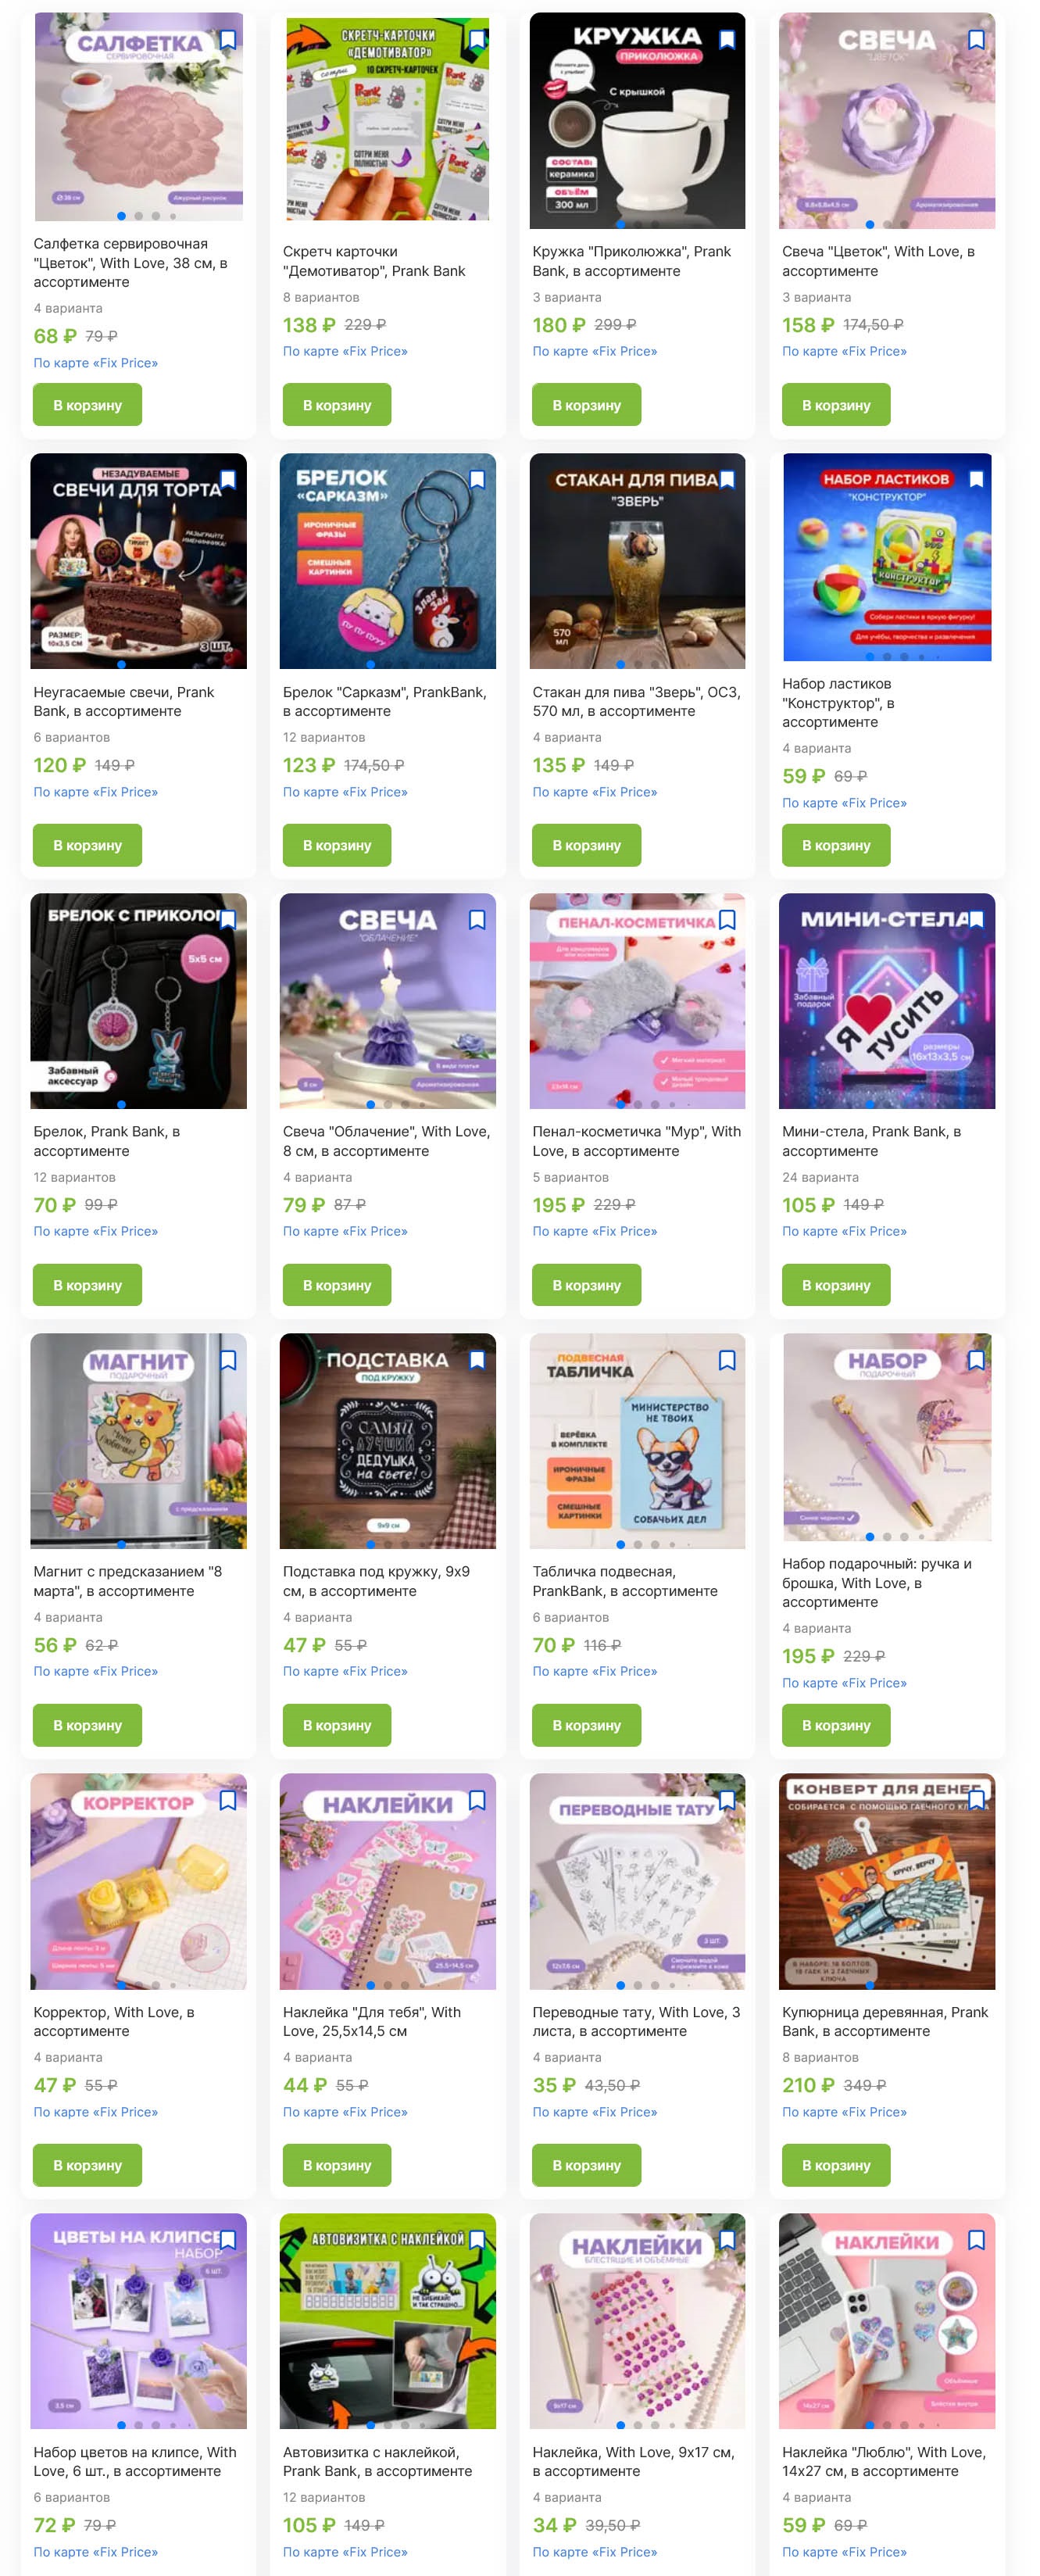Bookmark the Корректор With Love item
Image resolution: width=1040 pixels, height=2576 pixels.
[228, 1800]
